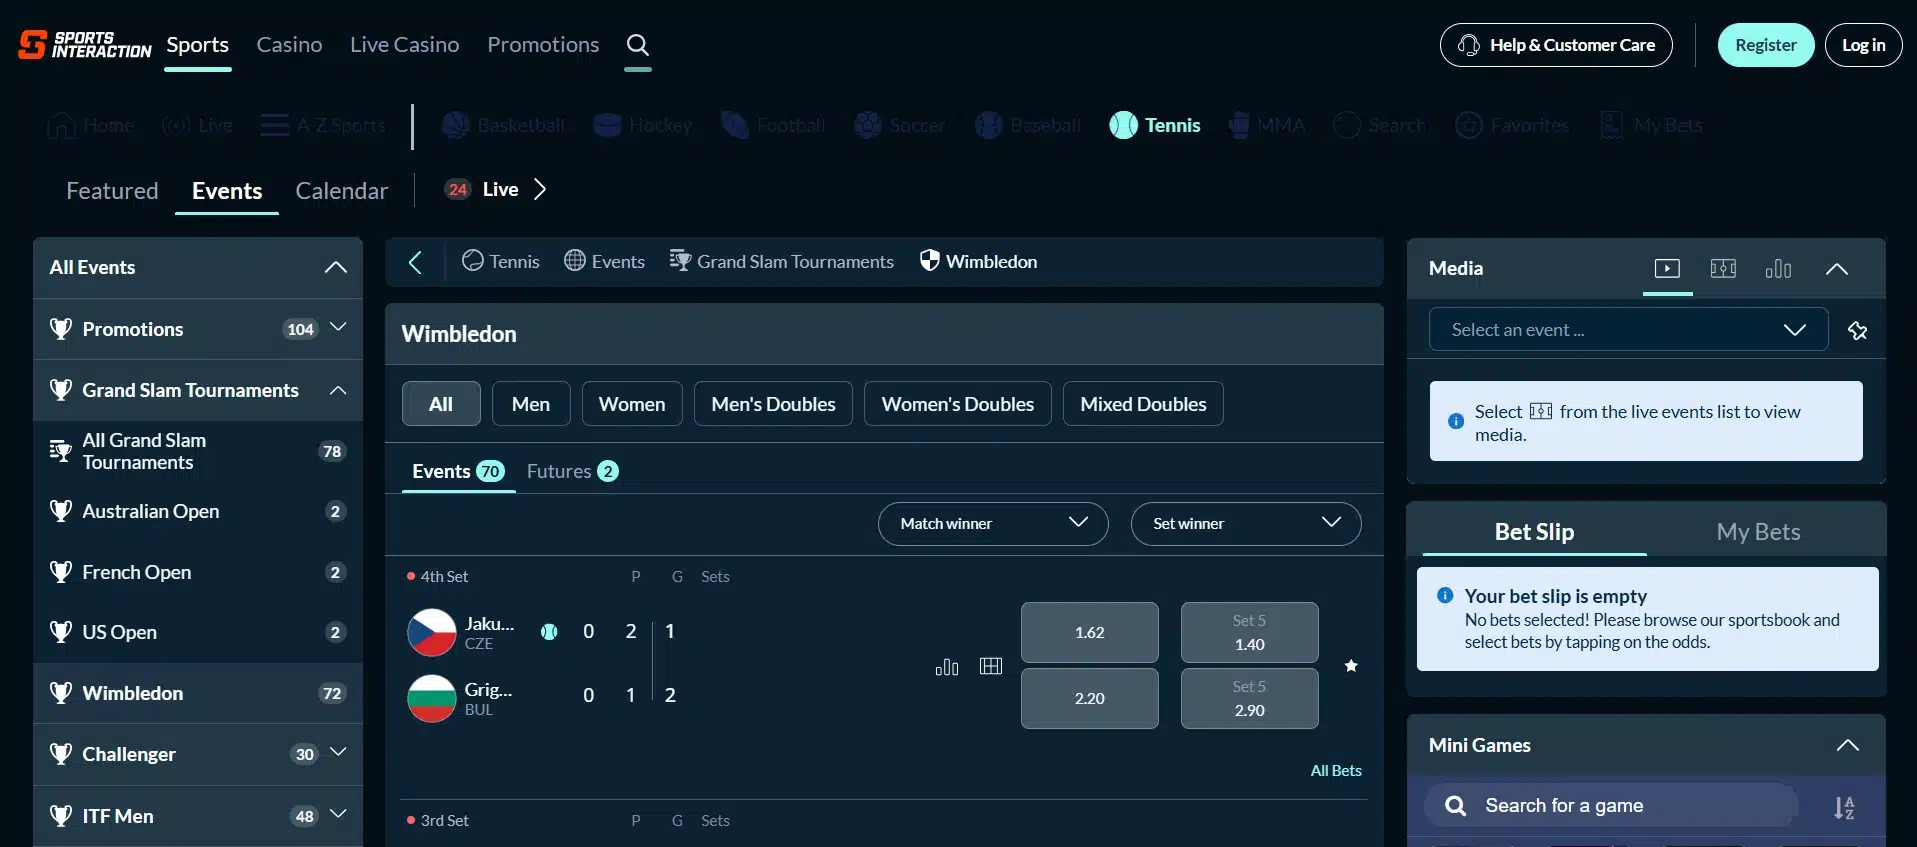This screenshot has width=1917, height=847.
Task: Open Hockey sport shortcut
Action: click(643, 125)
